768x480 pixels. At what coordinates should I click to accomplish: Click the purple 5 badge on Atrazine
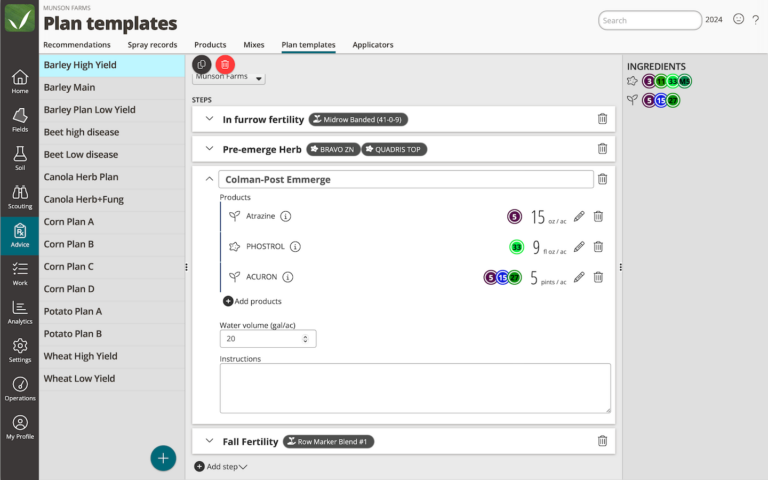click(514, 216)
